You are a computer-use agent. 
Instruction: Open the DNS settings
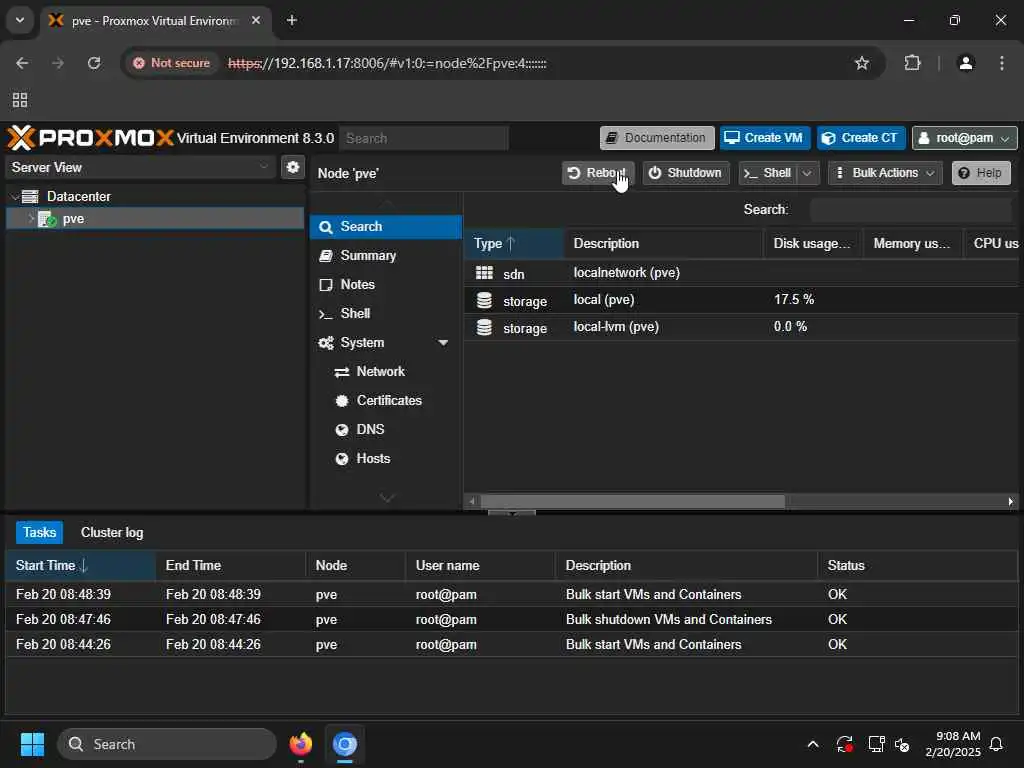(x=370, y=430)
